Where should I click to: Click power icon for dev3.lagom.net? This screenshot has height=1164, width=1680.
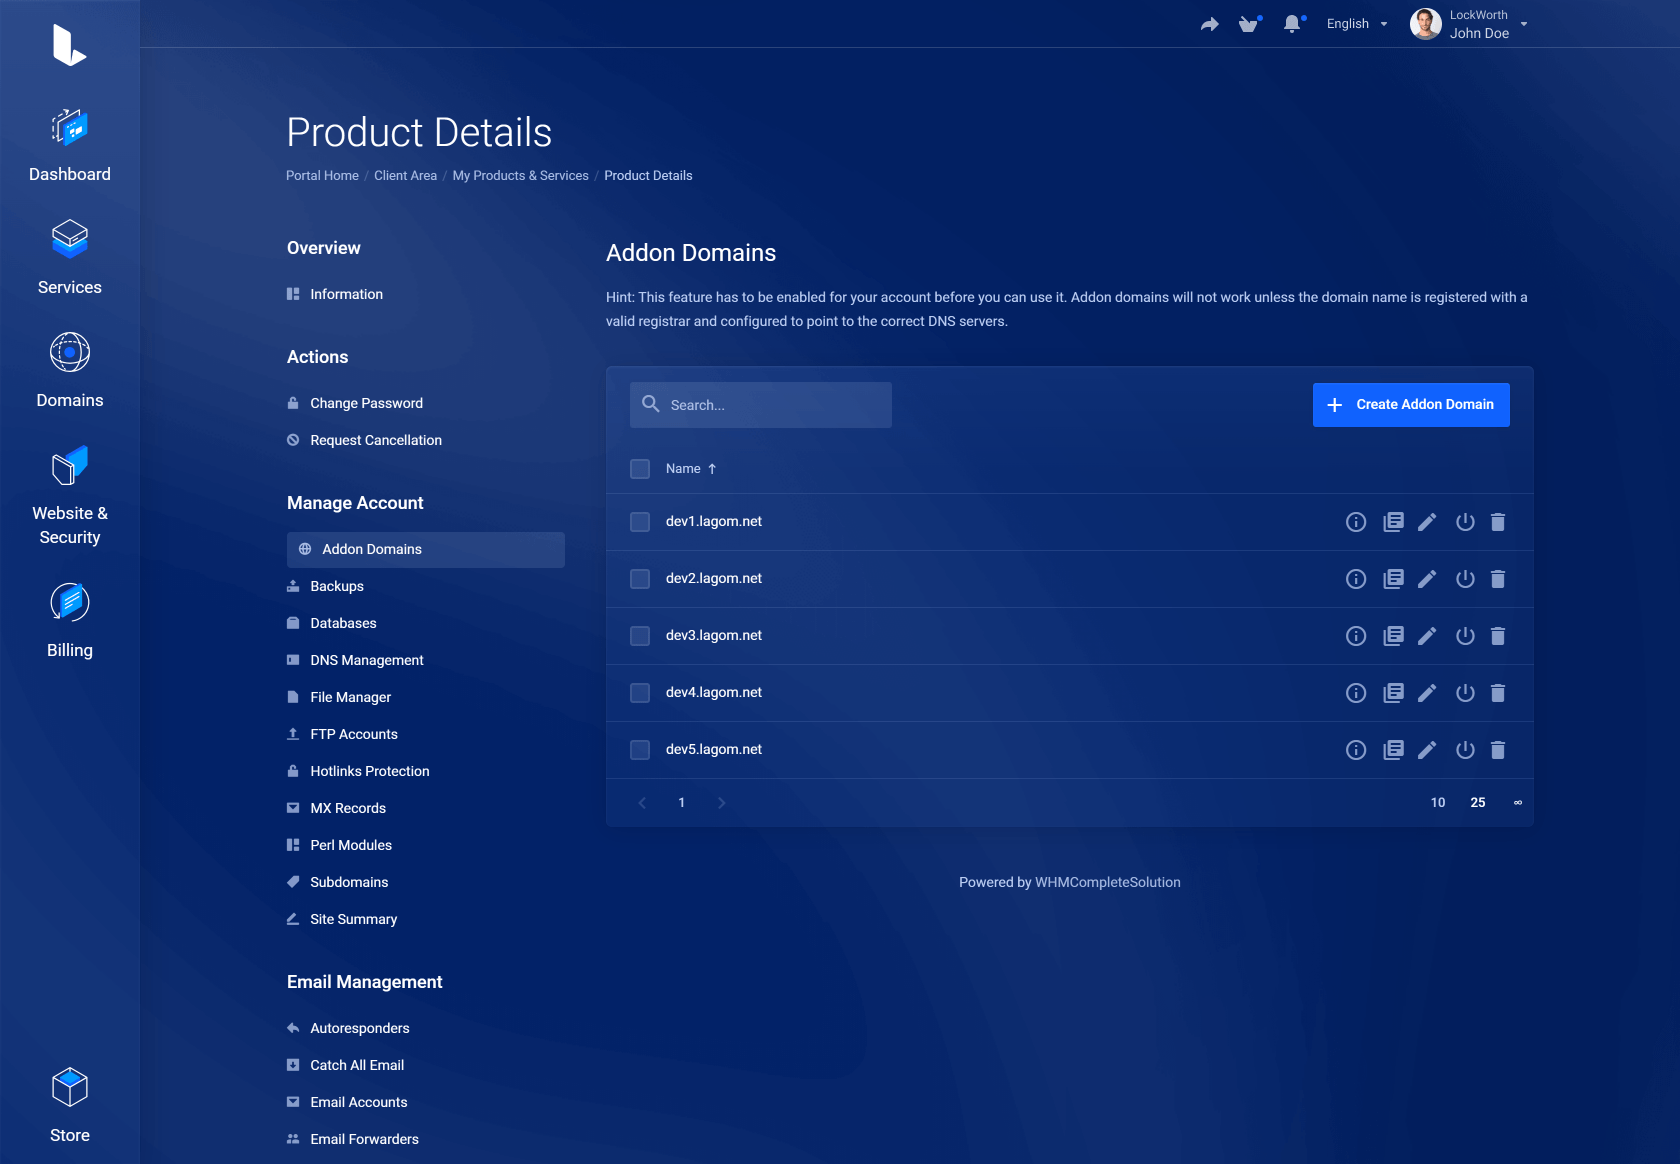tap(1465, 636)
